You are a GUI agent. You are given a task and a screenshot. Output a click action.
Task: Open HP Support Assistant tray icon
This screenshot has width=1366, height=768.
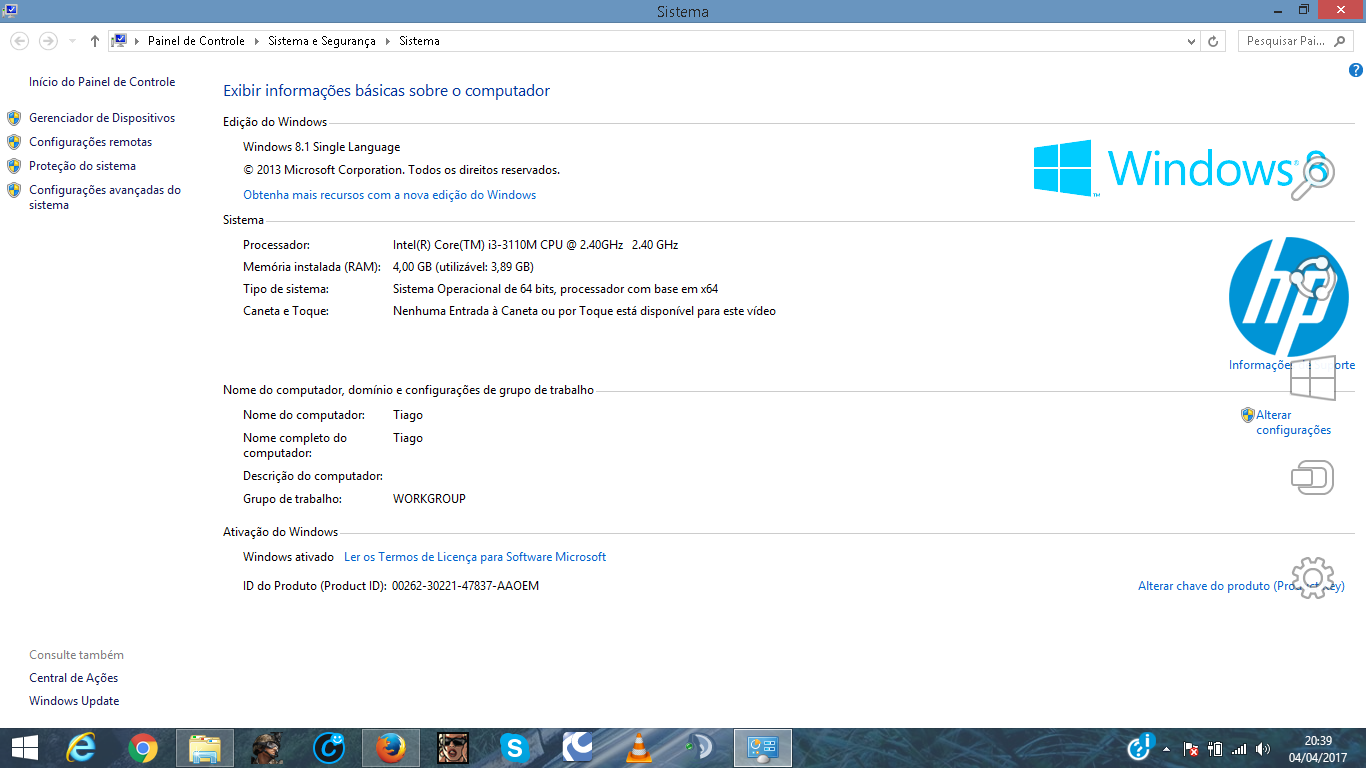(1141, 747)
